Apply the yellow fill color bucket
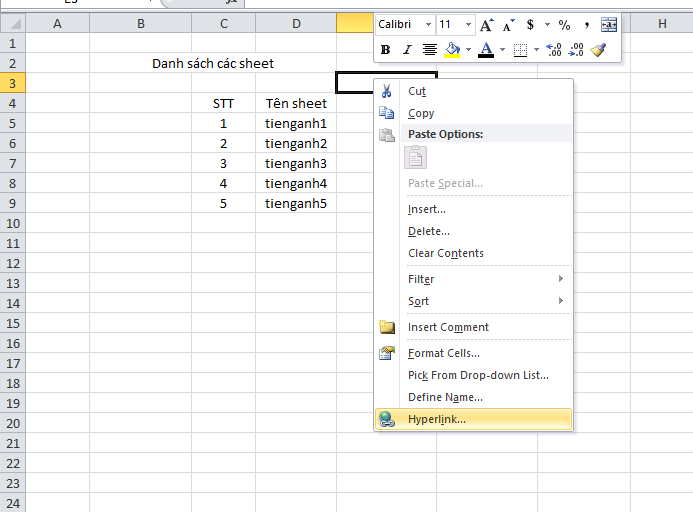693x512 pixels. (x=452, y=50)
